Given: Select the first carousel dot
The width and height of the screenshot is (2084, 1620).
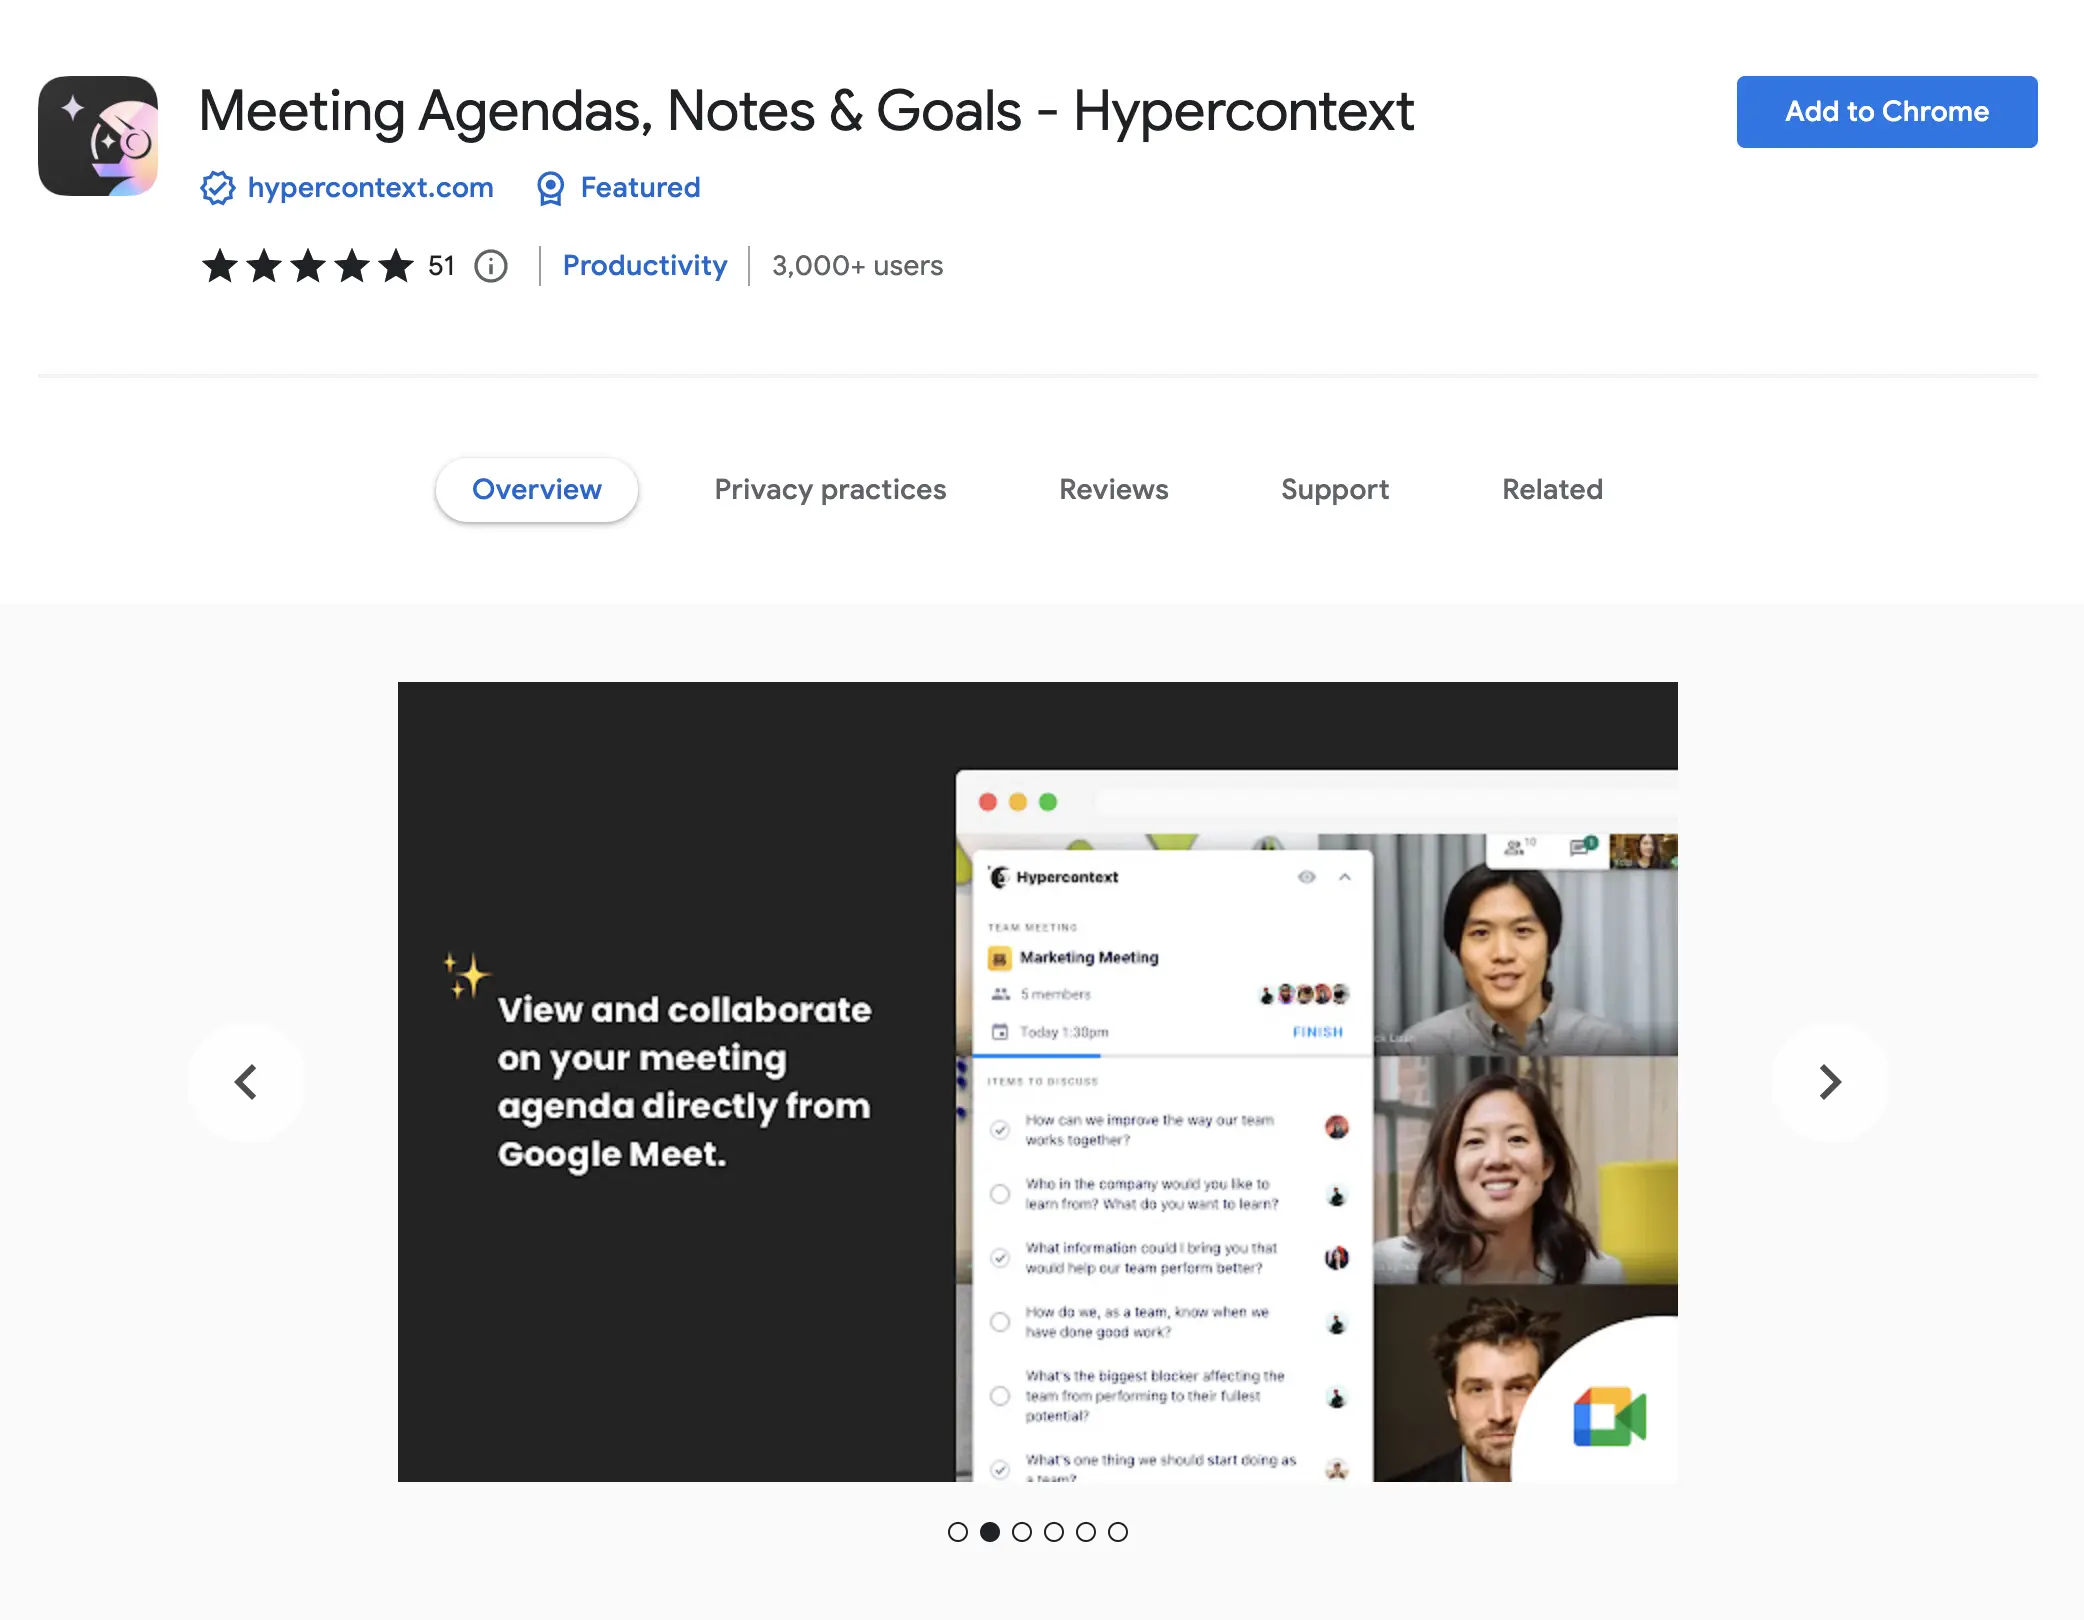Looking at the screenshot, I should pos(958,1532).
